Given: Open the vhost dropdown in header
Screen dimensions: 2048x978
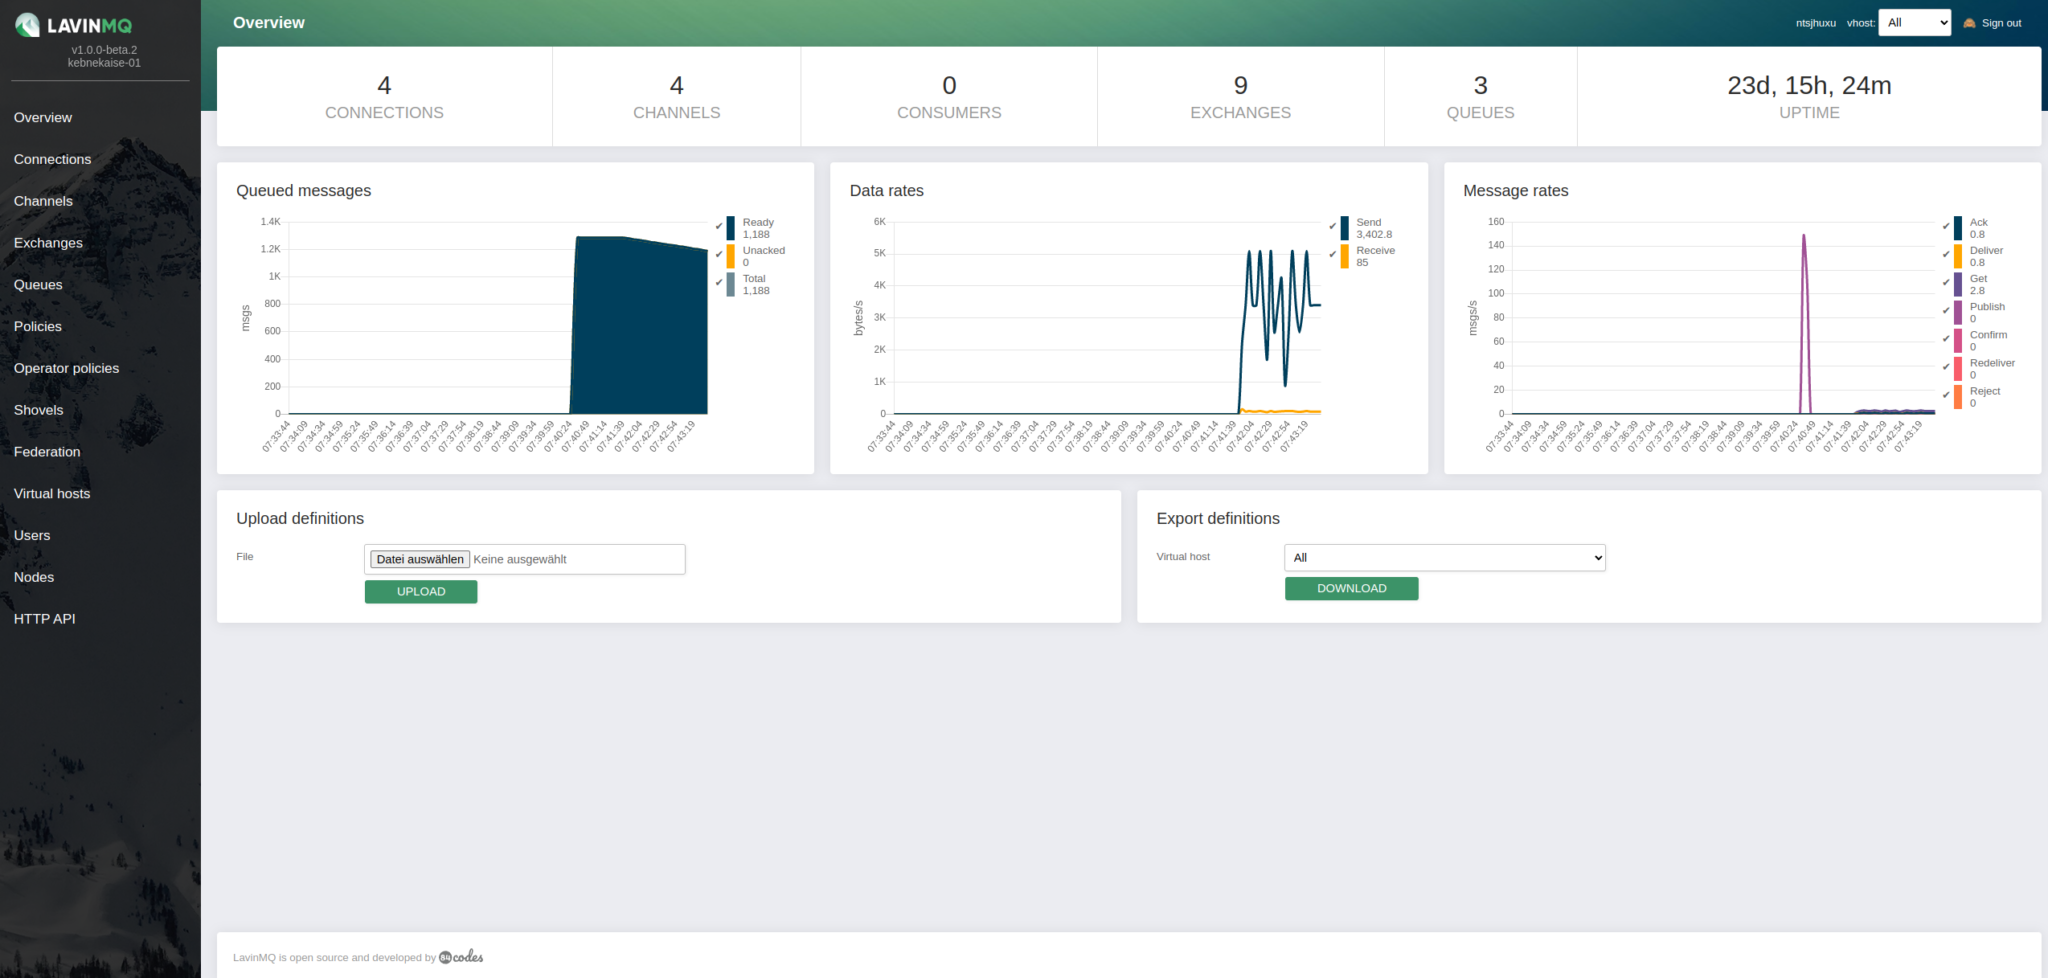Looking at the screenshot, I should tap(1915, 23).
